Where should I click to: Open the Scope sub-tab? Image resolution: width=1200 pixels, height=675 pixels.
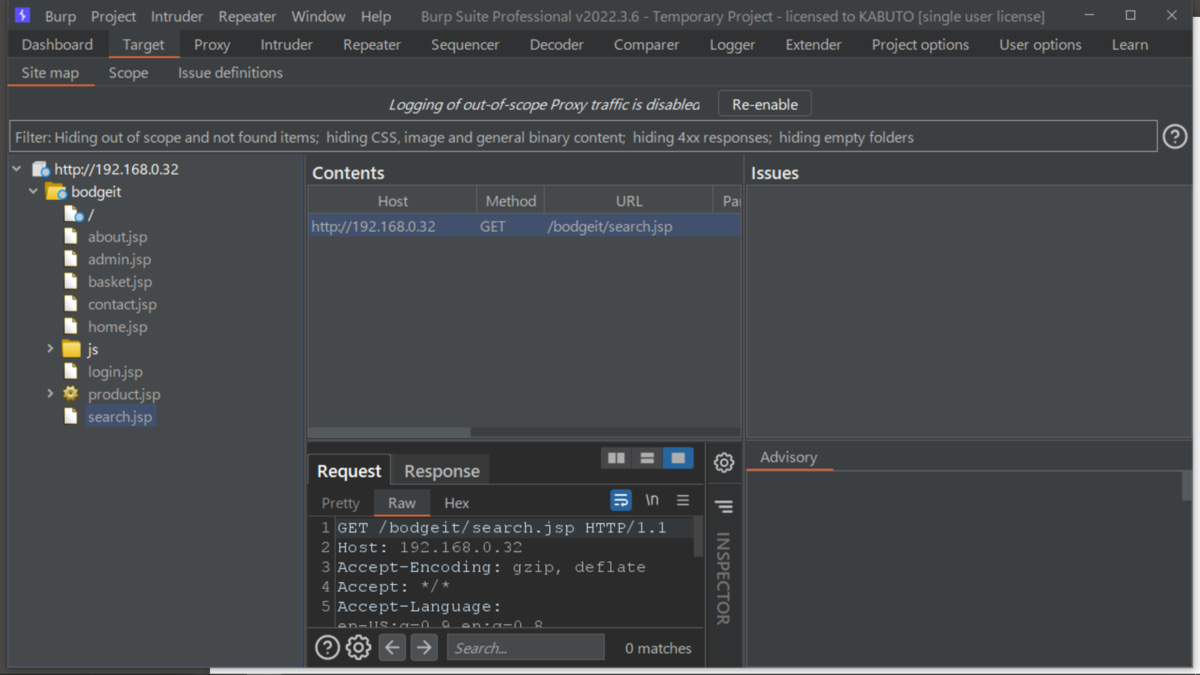pyautogui.click(x=128, y=73)
